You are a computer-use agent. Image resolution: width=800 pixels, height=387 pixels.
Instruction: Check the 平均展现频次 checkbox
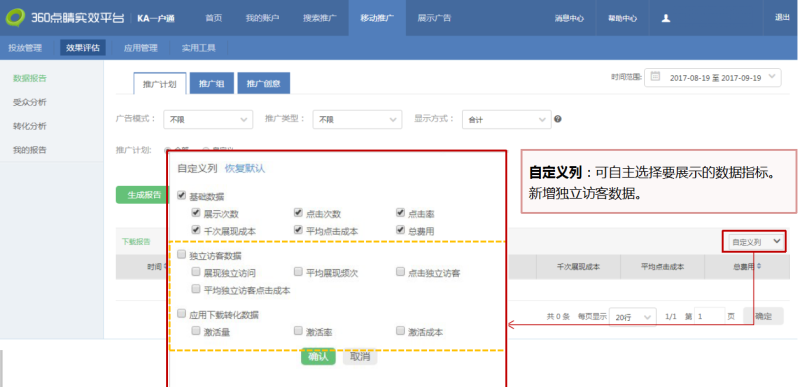click(298, 272)
